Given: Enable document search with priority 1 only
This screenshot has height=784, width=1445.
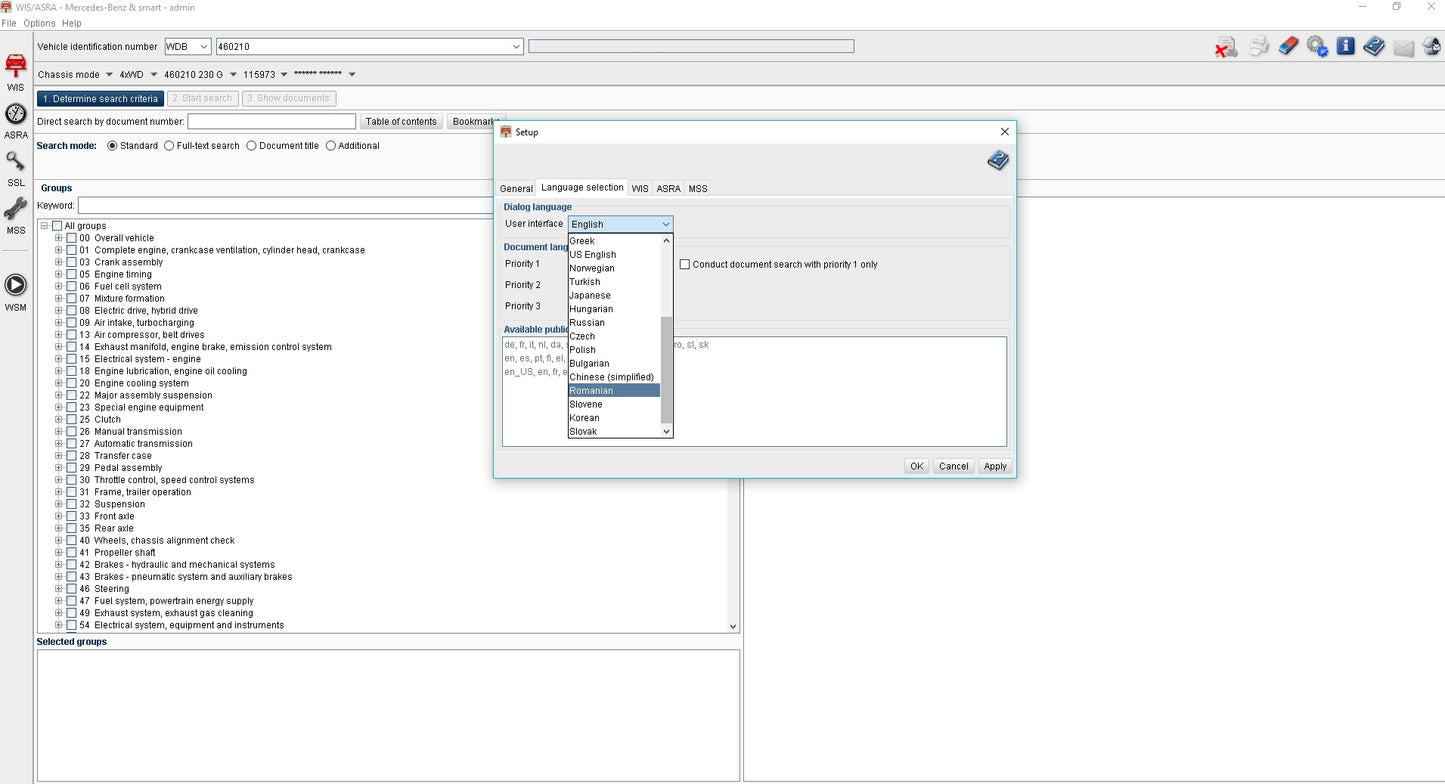Looking at the screenshot, I should [x=685, y=264].
